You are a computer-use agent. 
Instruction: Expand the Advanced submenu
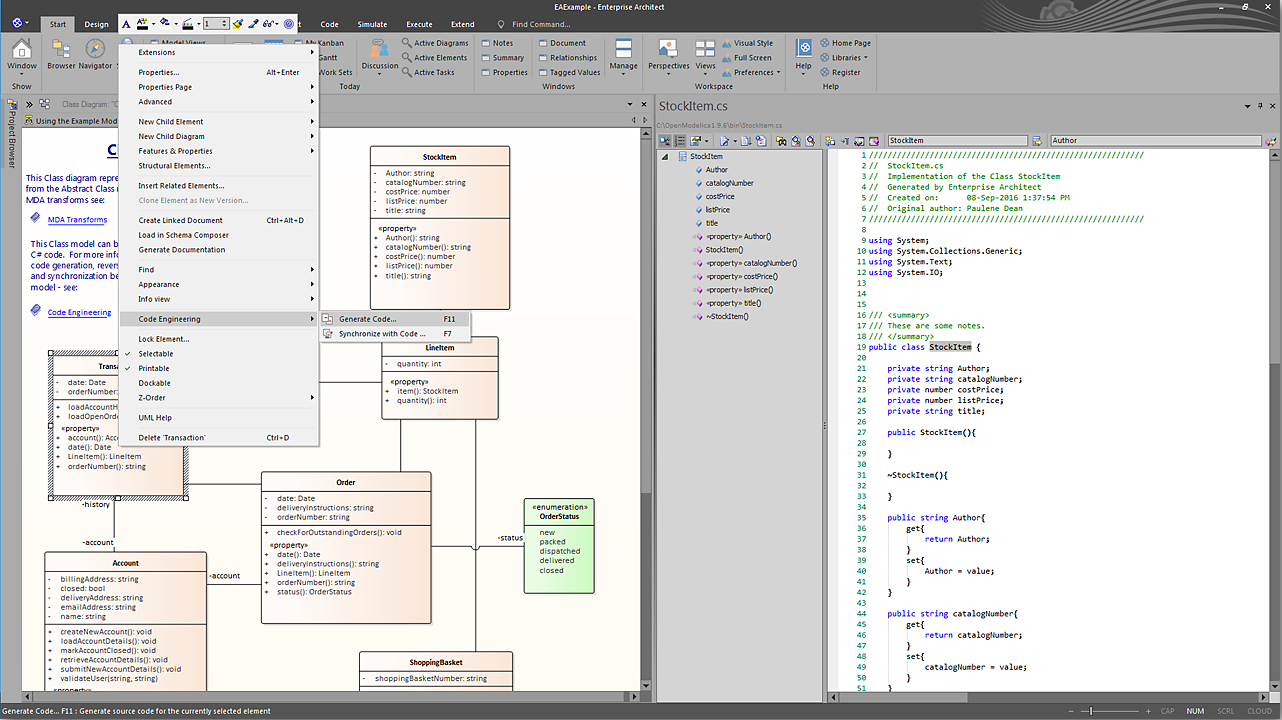(219, 102)
